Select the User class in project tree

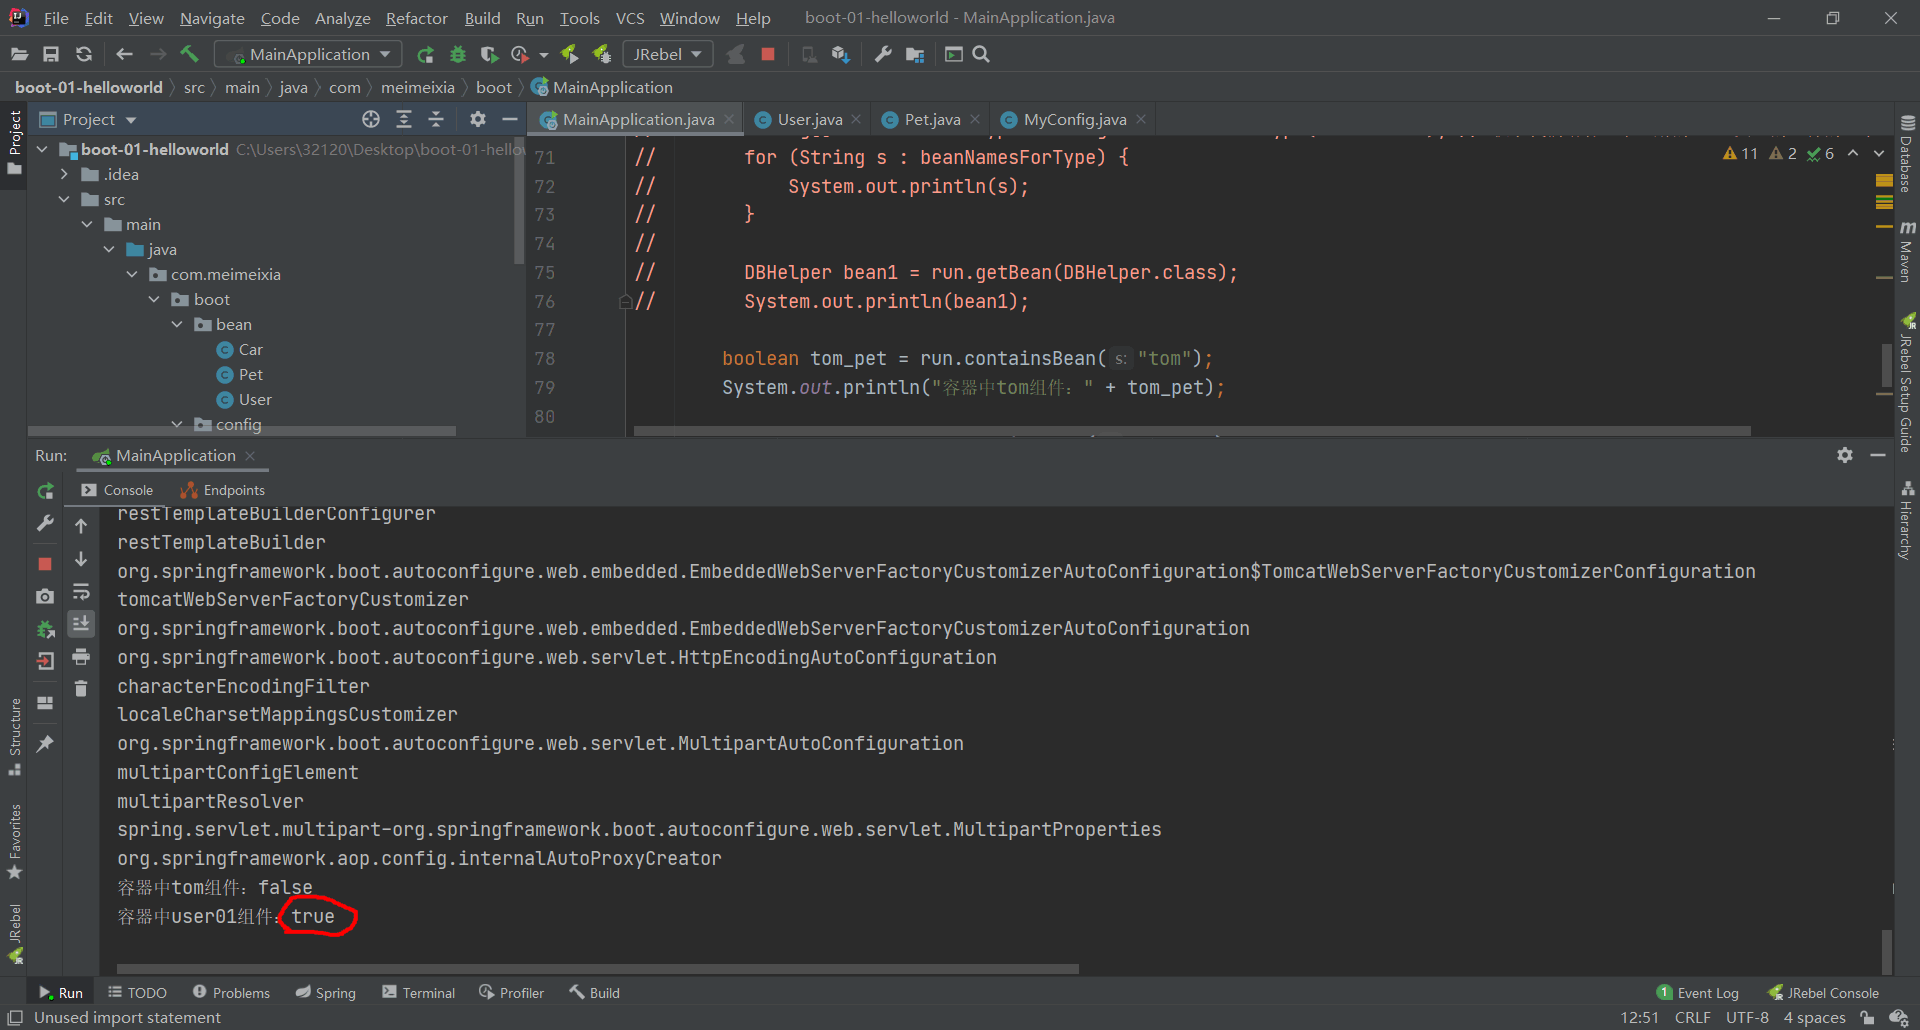[x=244, y=399]
